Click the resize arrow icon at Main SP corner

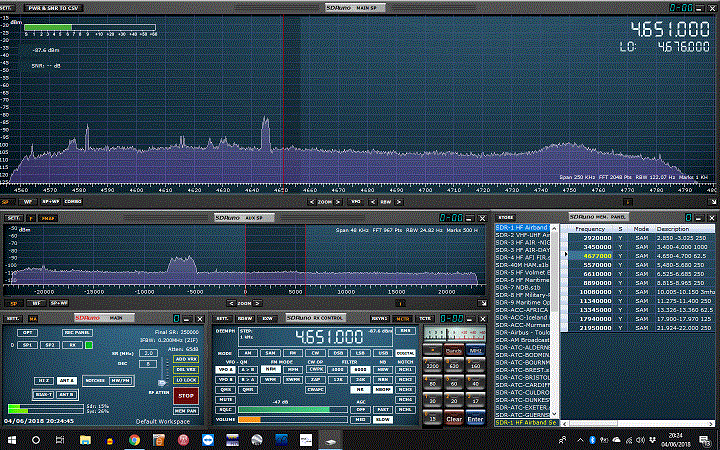712,202
